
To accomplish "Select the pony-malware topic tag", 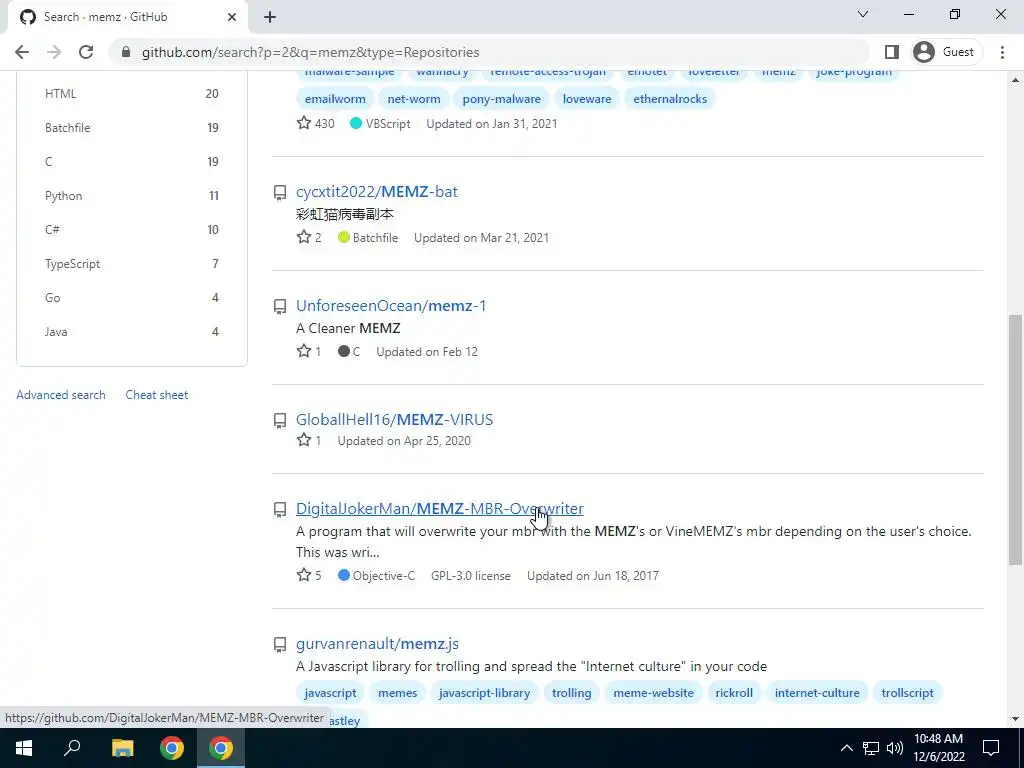I will coord(502,99).
